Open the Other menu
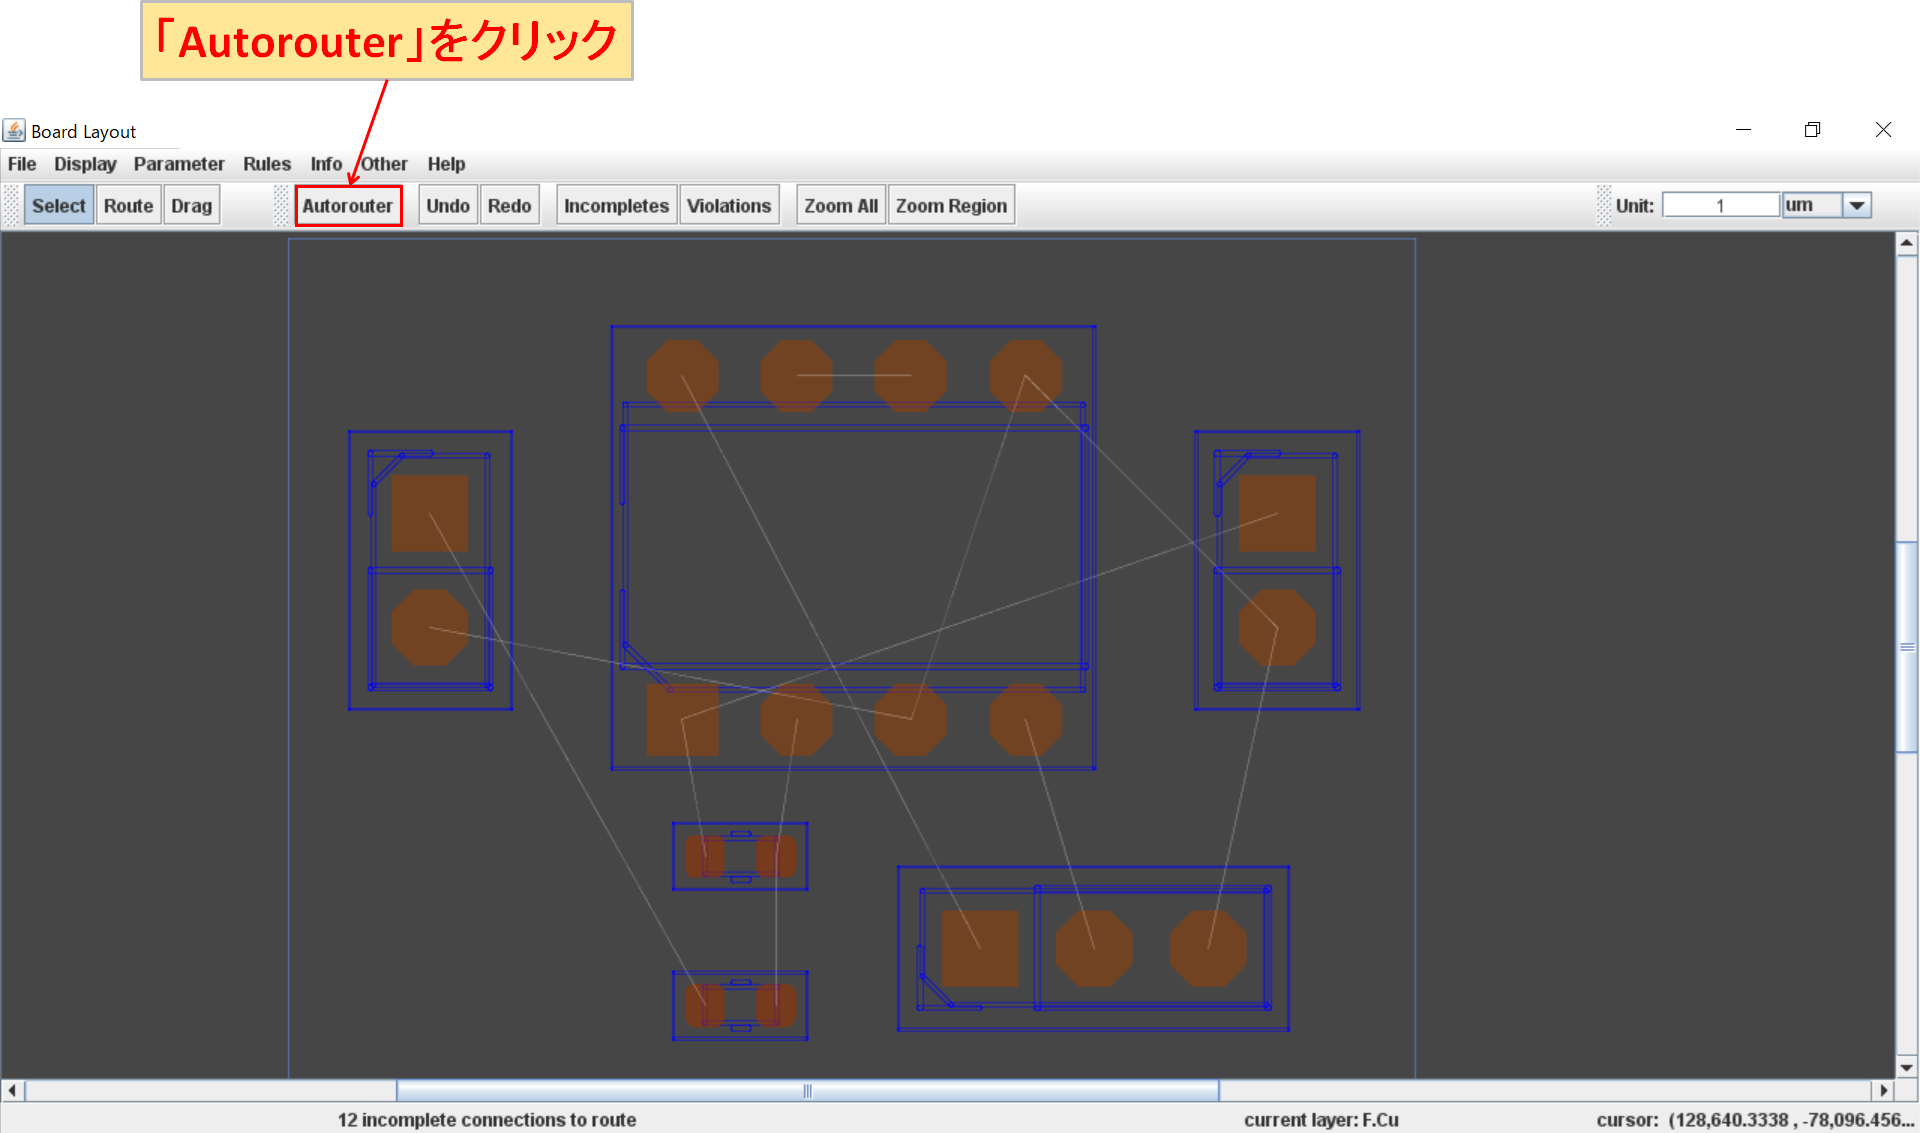 [383, 164]
